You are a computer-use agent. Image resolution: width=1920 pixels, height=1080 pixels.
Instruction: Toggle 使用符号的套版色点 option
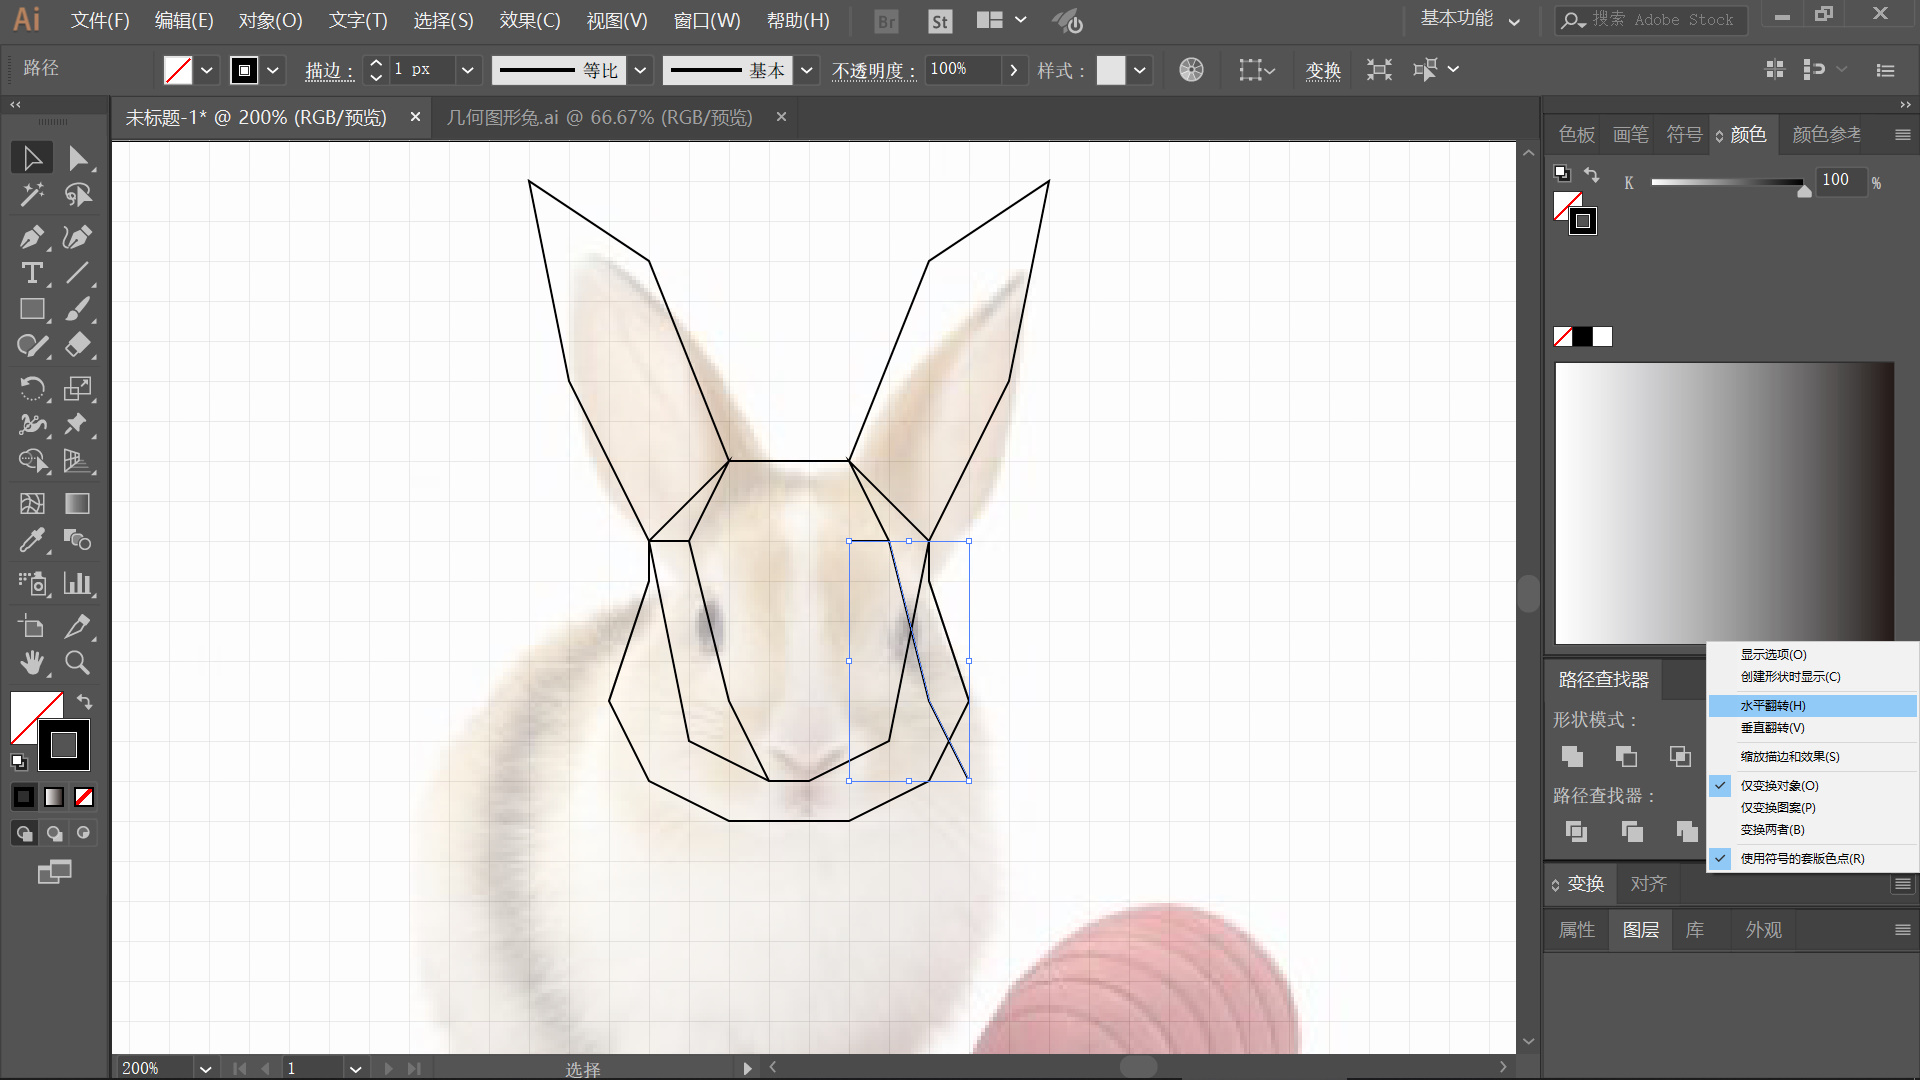coord(1801,858)
